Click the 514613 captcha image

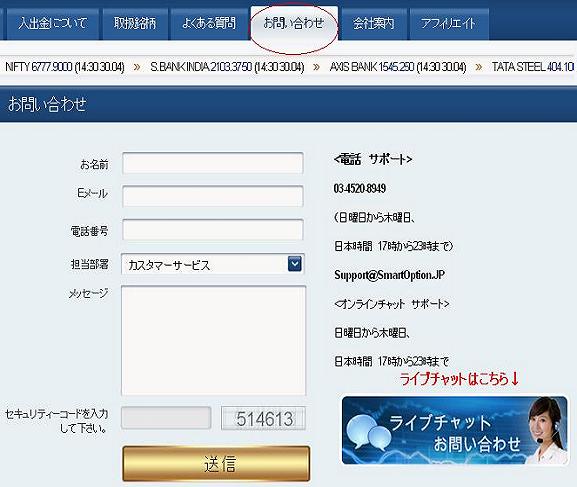click(x=263, y=419)
